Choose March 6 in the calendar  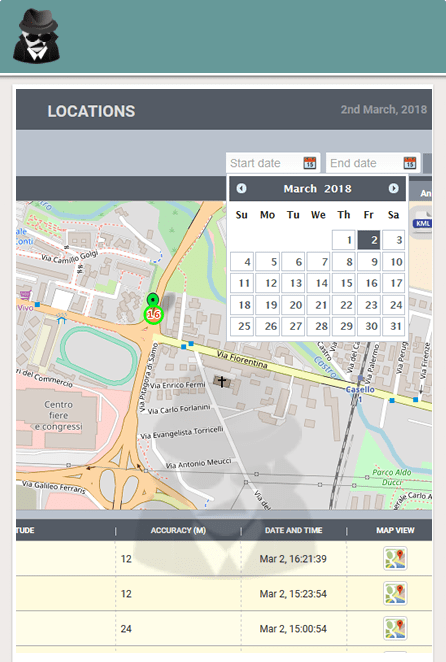coord(293,262)
